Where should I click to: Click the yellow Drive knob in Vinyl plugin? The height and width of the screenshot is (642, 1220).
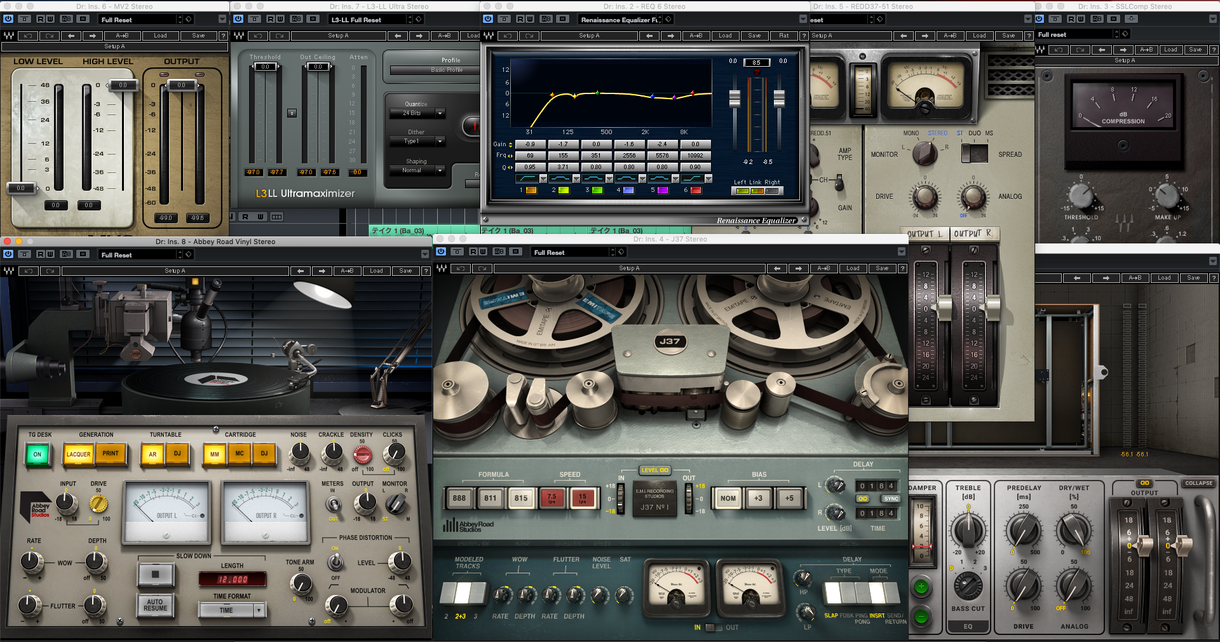tap(98, 505)
